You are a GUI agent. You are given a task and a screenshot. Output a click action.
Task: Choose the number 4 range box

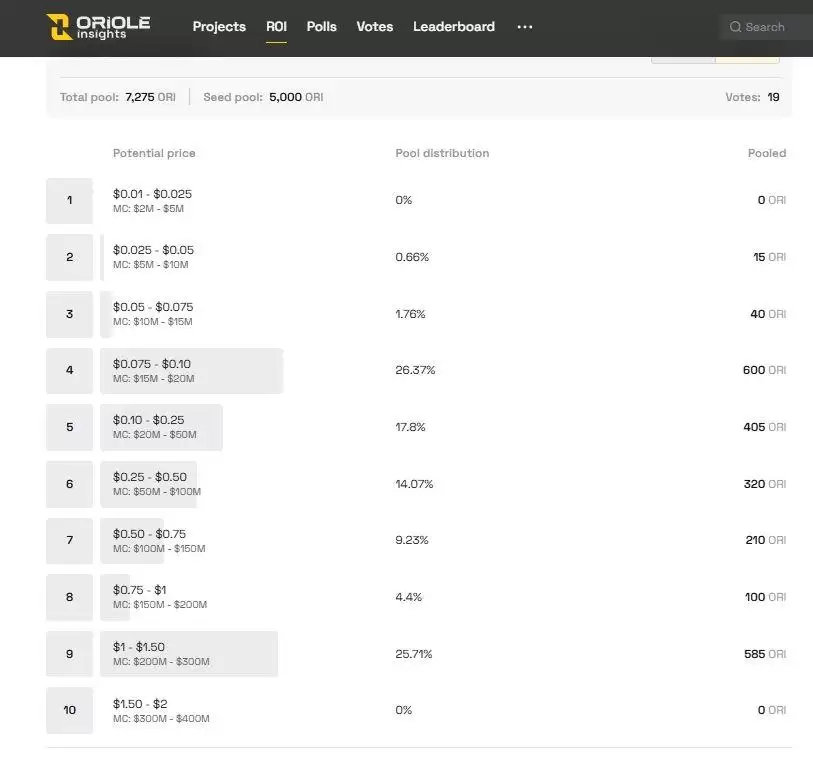[69, 370]
